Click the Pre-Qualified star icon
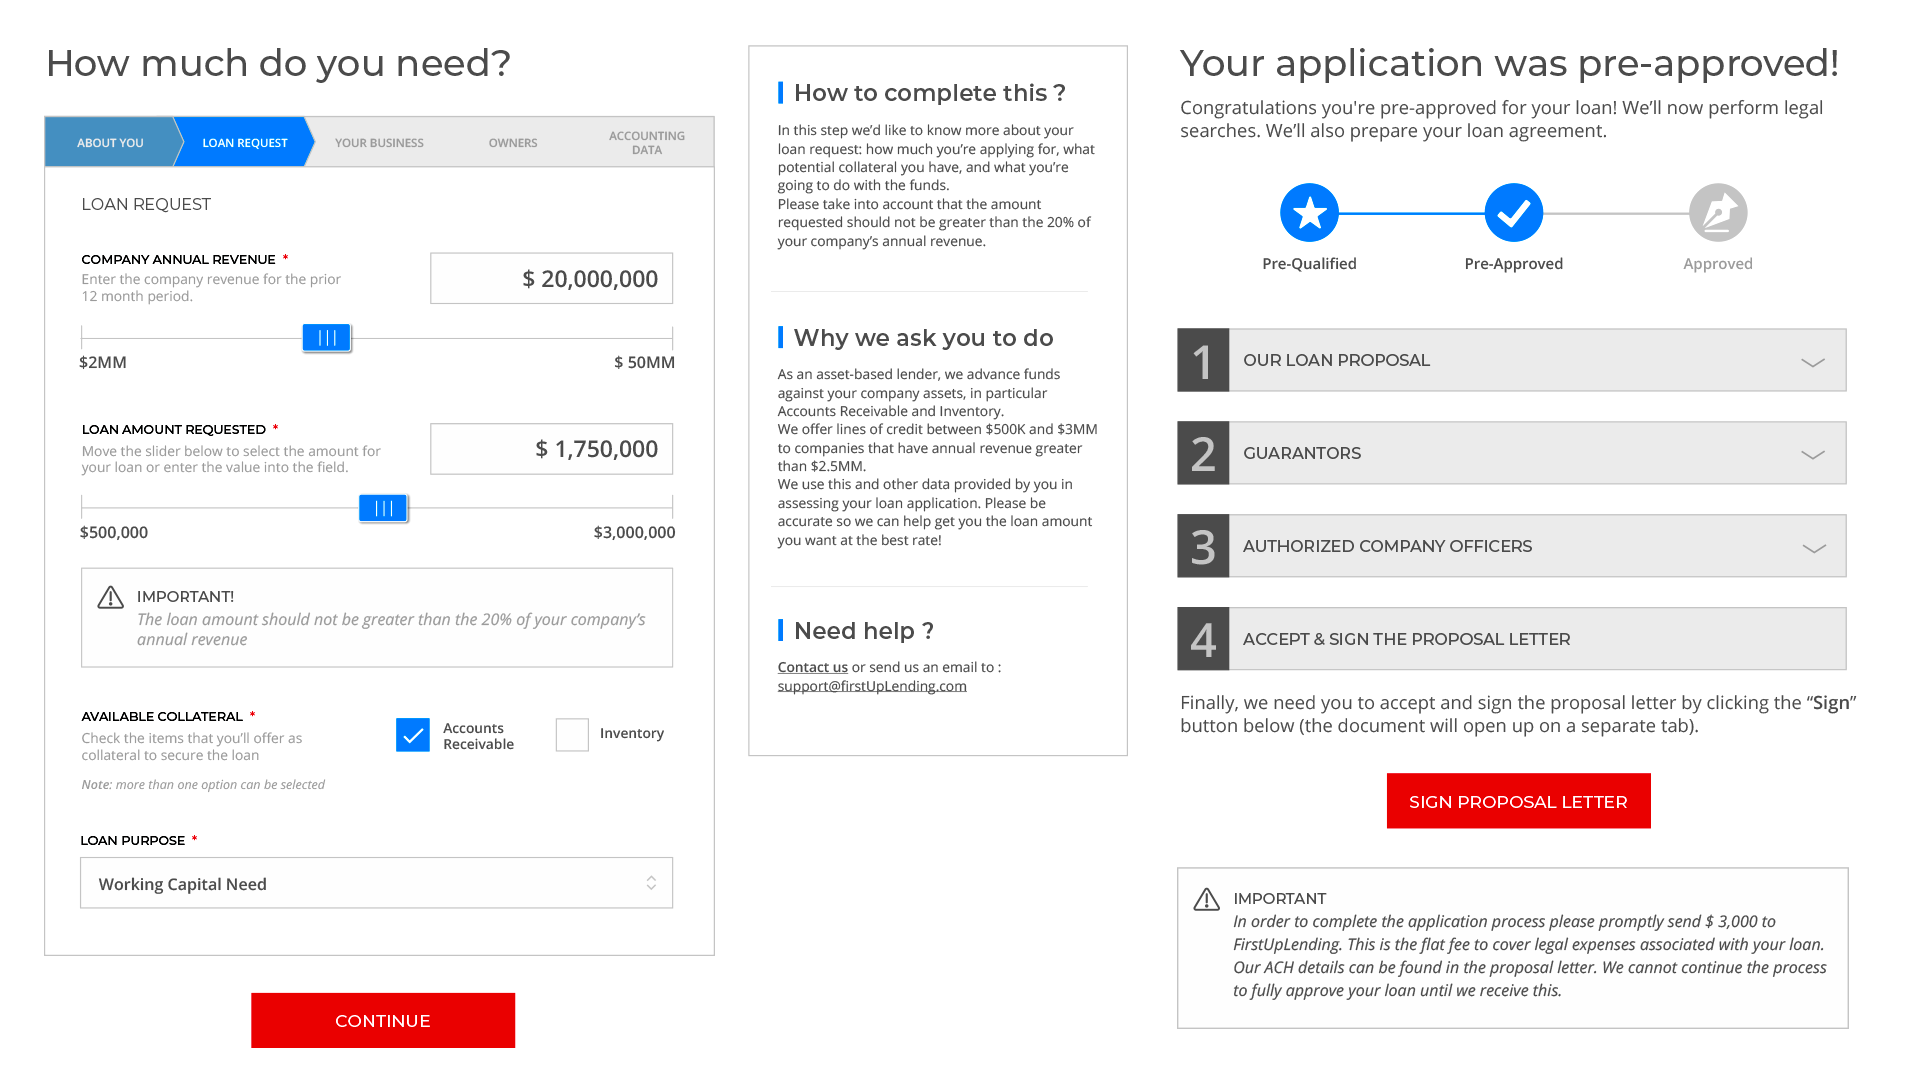 (x=1309, y=213)
